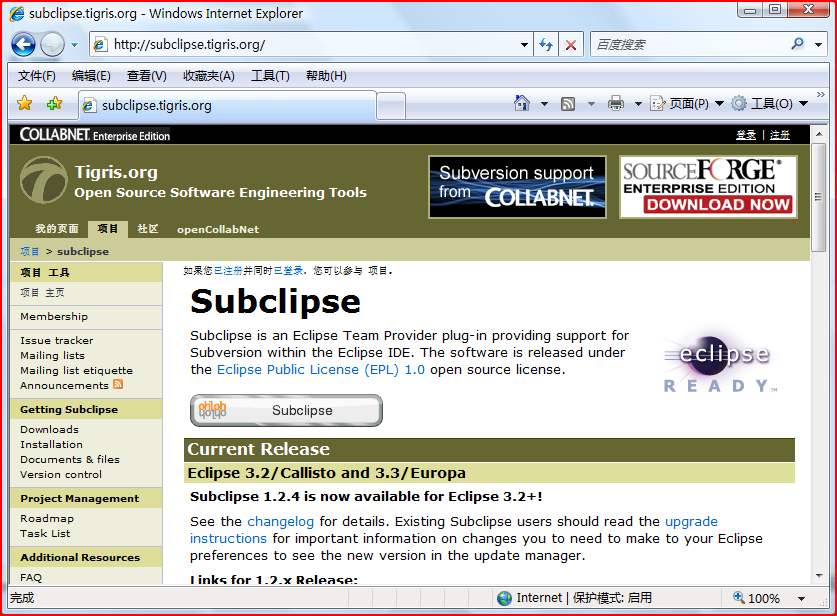The image size is (837, 616).
Task: Click the ohloh Subclipse badge button
Action: [x=286, y=410]
